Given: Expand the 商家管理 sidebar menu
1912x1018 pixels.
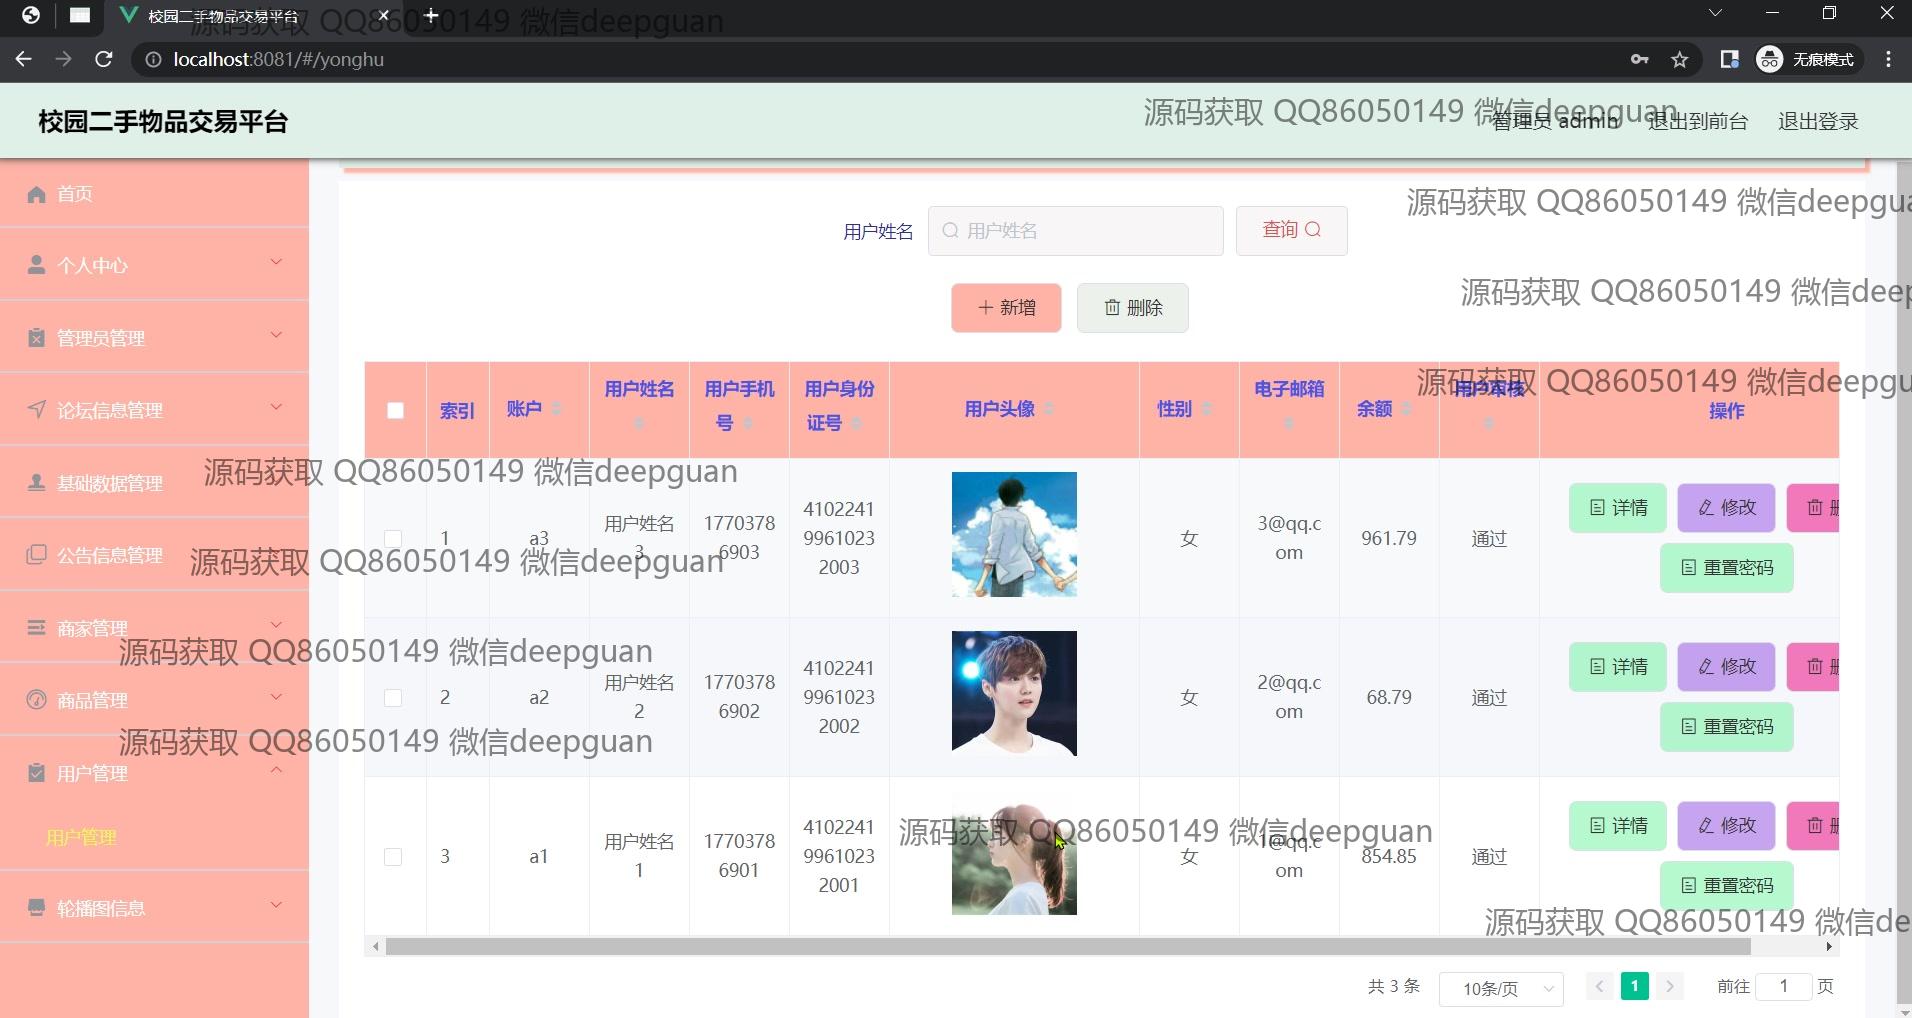Looking at the screenshot, I should pos(276,625).
